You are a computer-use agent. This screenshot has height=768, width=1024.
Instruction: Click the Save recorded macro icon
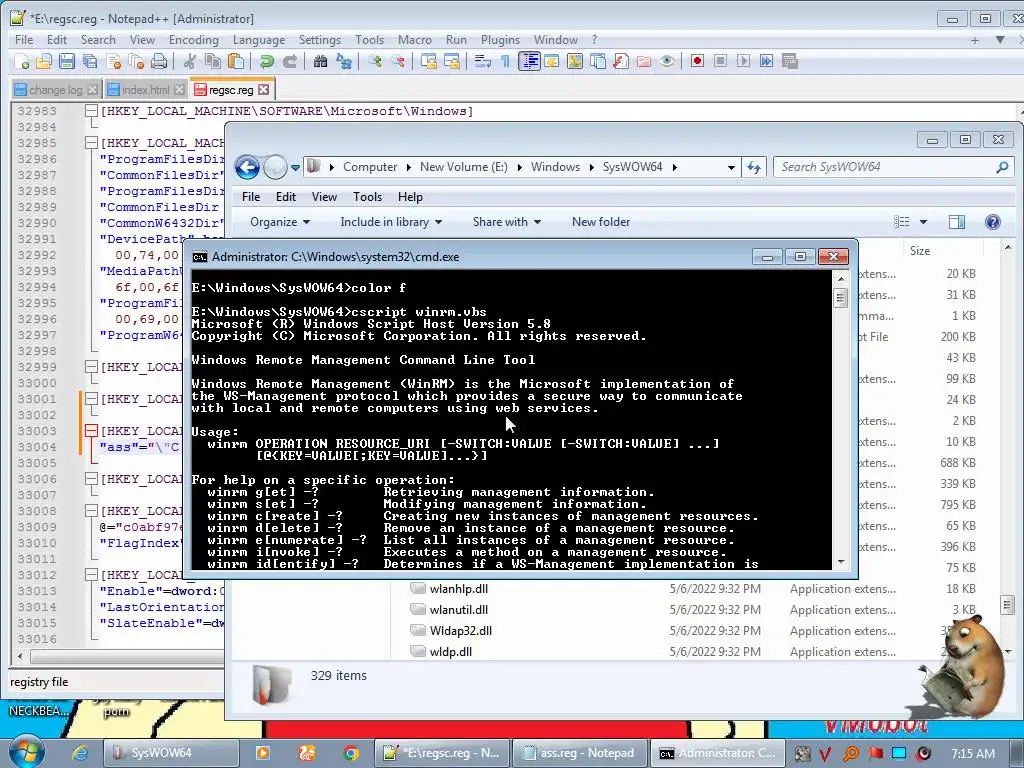pyautogui.click(x=790, y=61)
